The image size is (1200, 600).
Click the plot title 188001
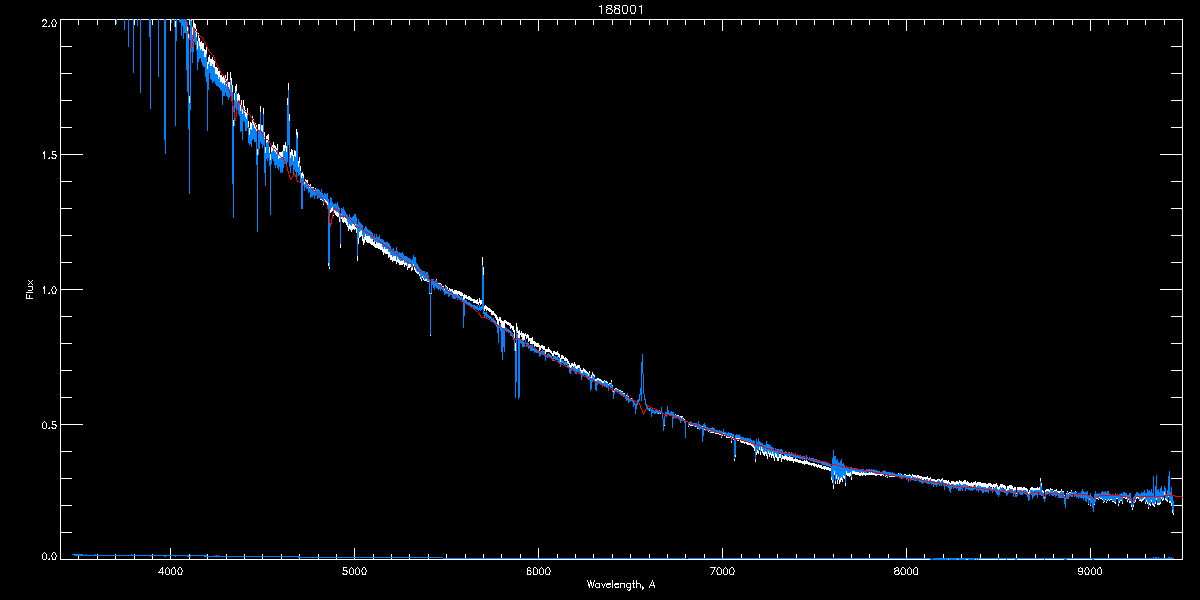click(621, 9)
